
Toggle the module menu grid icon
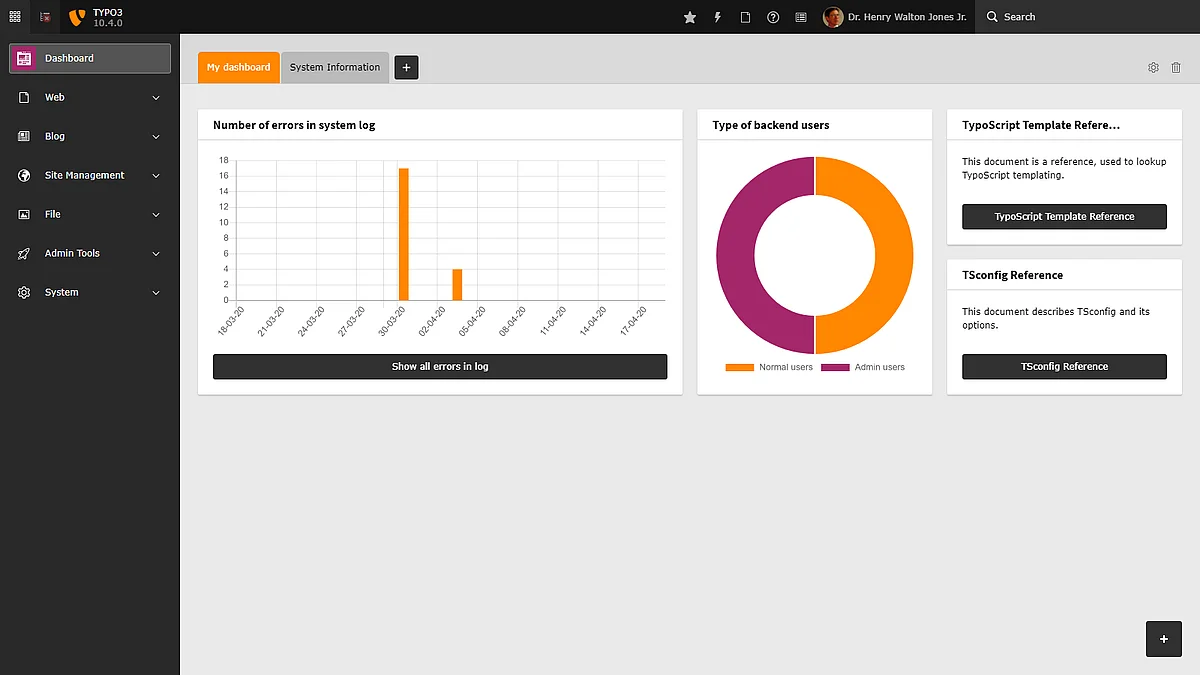point(15,17)
